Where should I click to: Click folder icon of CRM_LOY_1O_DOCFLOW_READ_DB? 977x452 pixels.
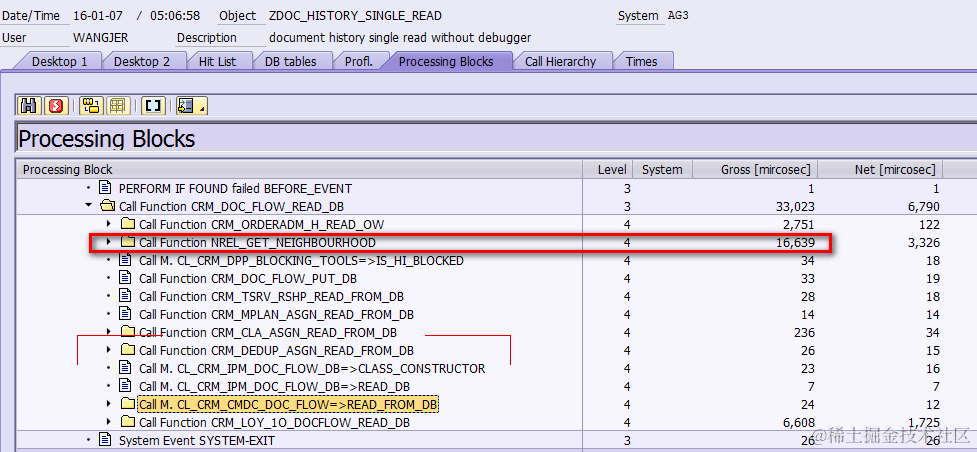point(128,422)
